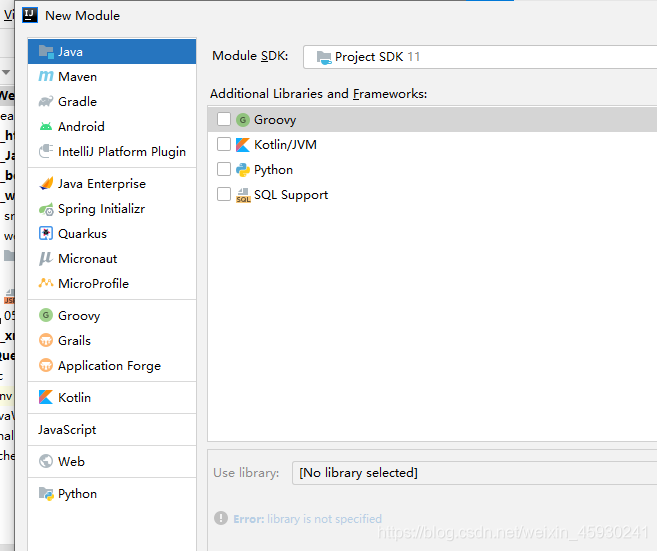The width and height of the screenshot is (657, 551).
Task: Tick the SQL Support checkbox
Action: tap(224, 195)
